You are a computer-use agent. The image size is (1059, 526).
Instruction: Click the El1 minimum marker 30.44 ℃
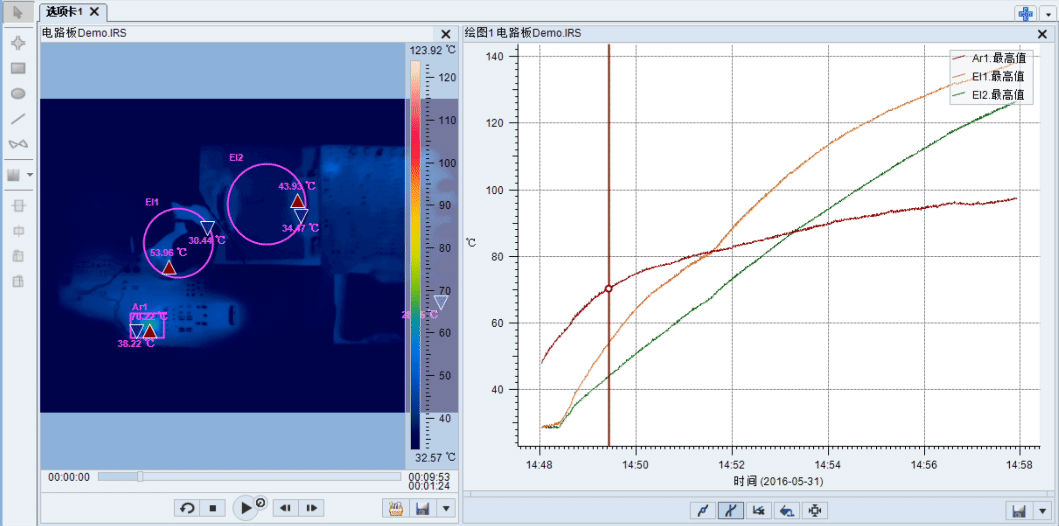pyautogui.click(x=207, y=228)
